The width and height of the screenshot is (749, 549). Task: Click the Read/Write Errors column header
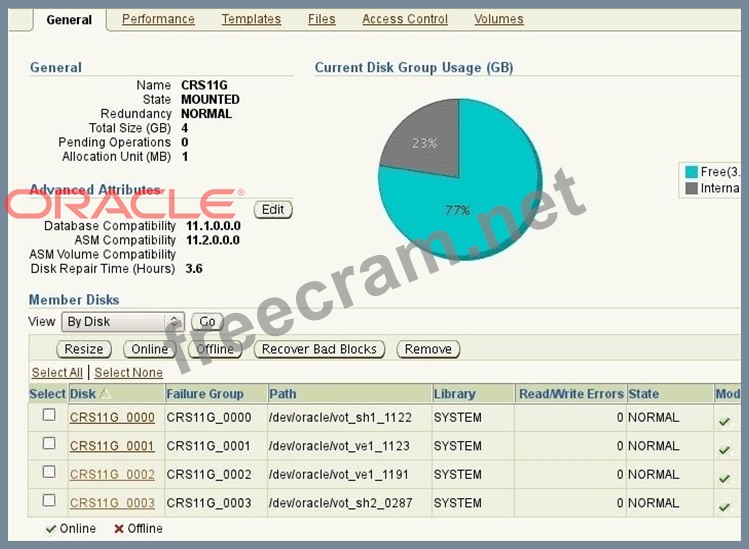click(571, 394)
